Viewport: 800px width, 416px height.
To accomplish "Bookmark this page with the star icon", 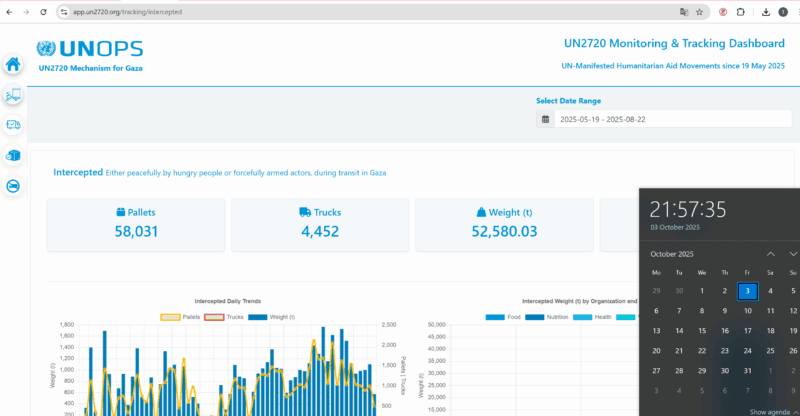I will (699, 12).
